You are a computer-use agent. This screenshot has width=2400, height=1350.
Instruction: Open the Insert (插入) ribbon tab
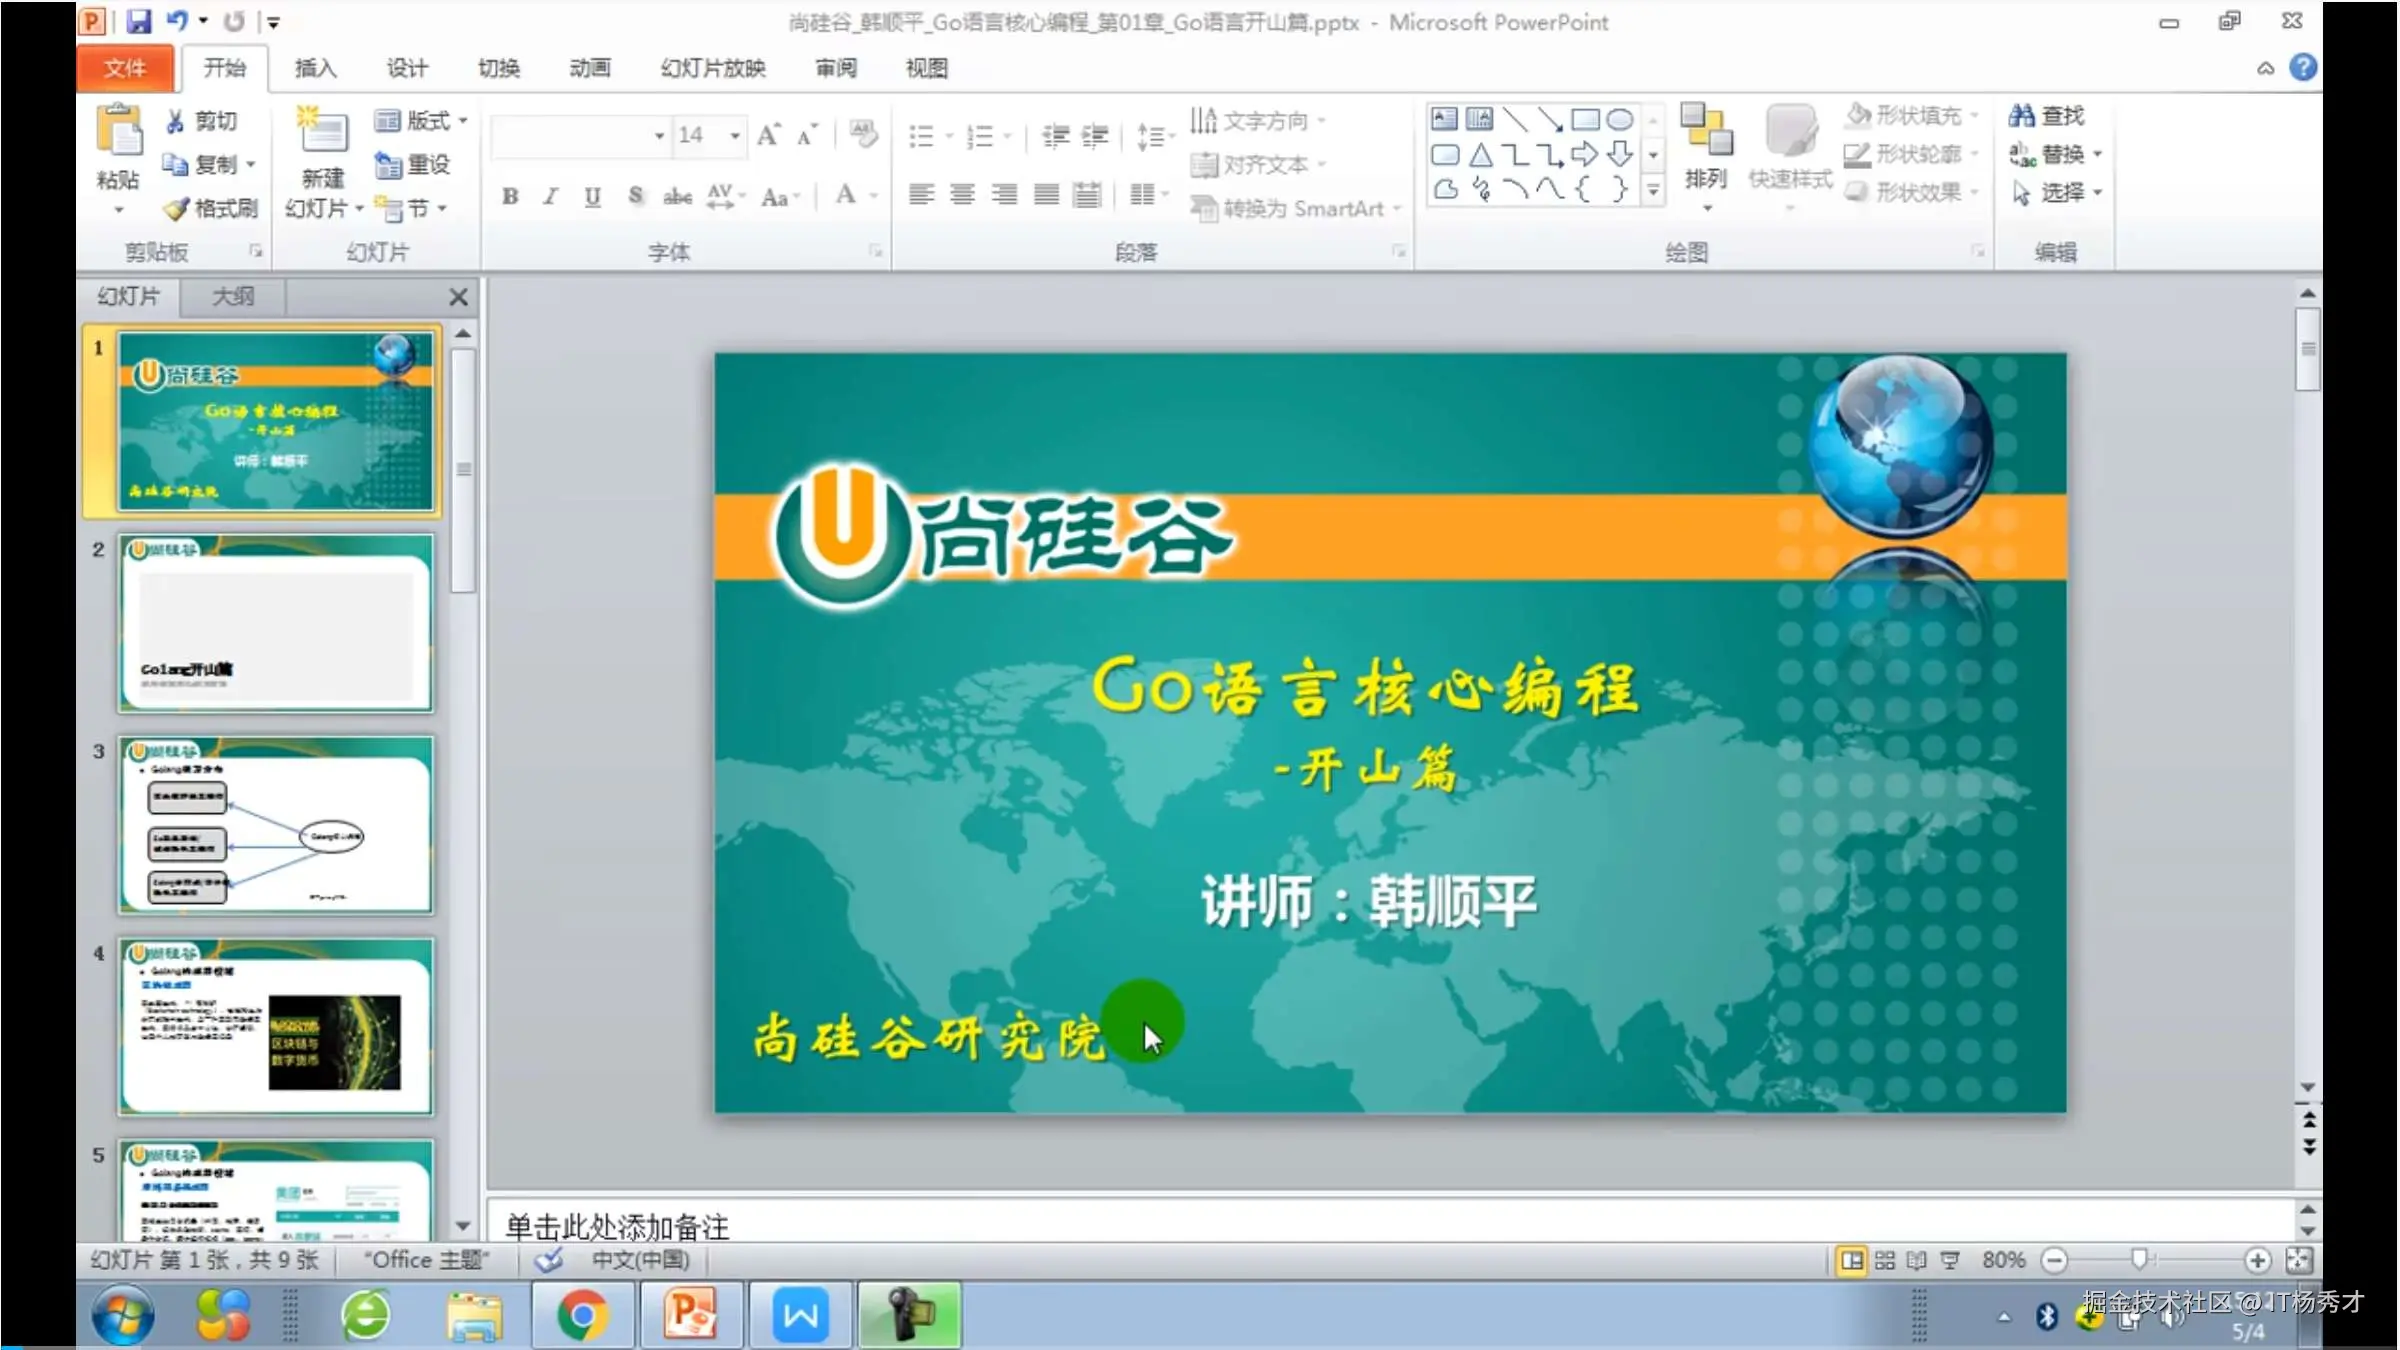315,68
